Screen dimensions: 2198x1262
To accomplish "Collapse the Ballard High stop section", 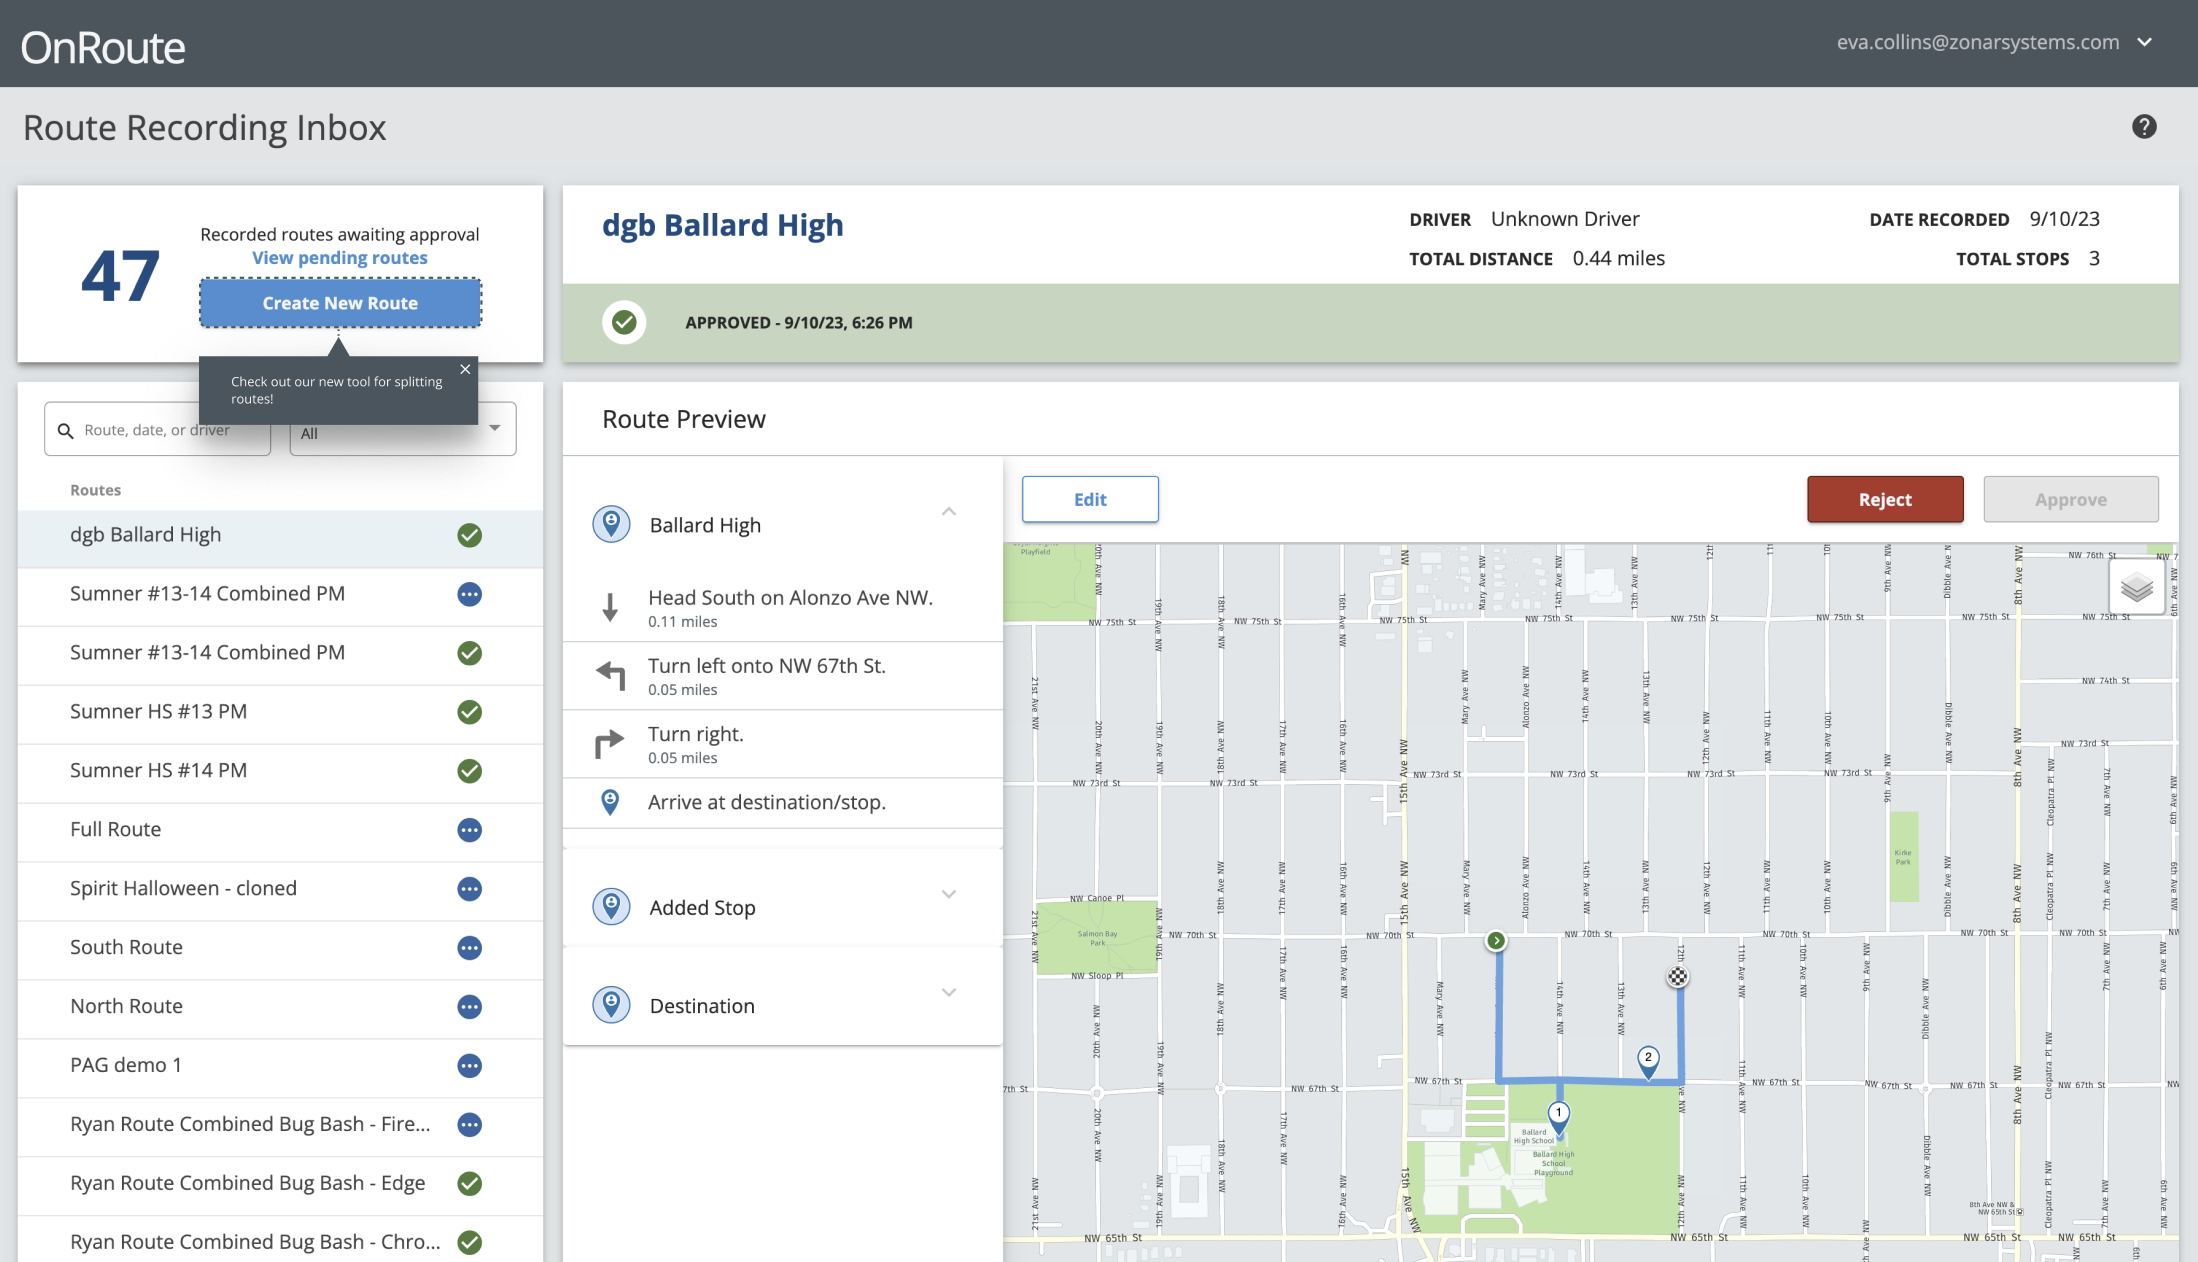I will [x=948, y=512].
